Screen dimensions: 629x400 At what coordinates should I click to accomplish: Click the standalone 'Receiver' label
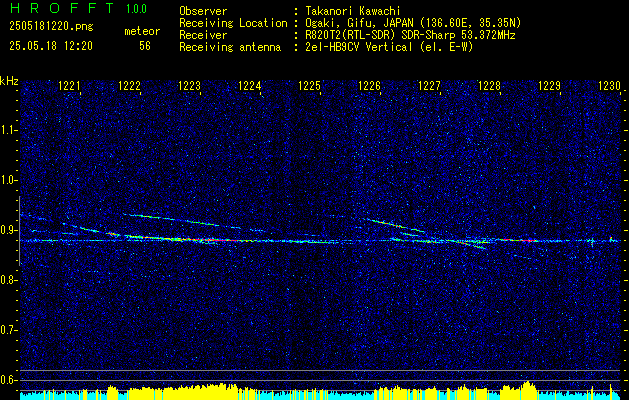pyautogui.click(x=203, y=35)
